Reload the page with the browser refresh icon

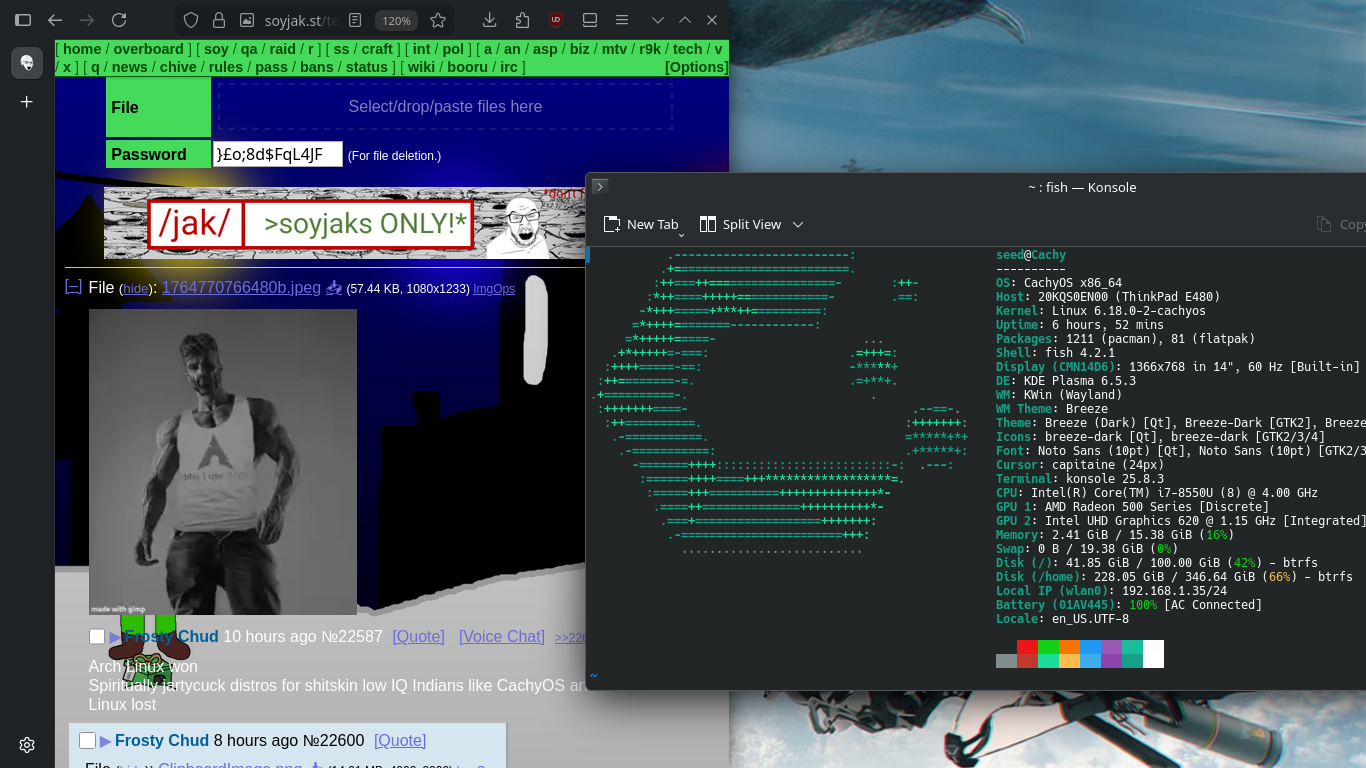(x=119, y=20)
